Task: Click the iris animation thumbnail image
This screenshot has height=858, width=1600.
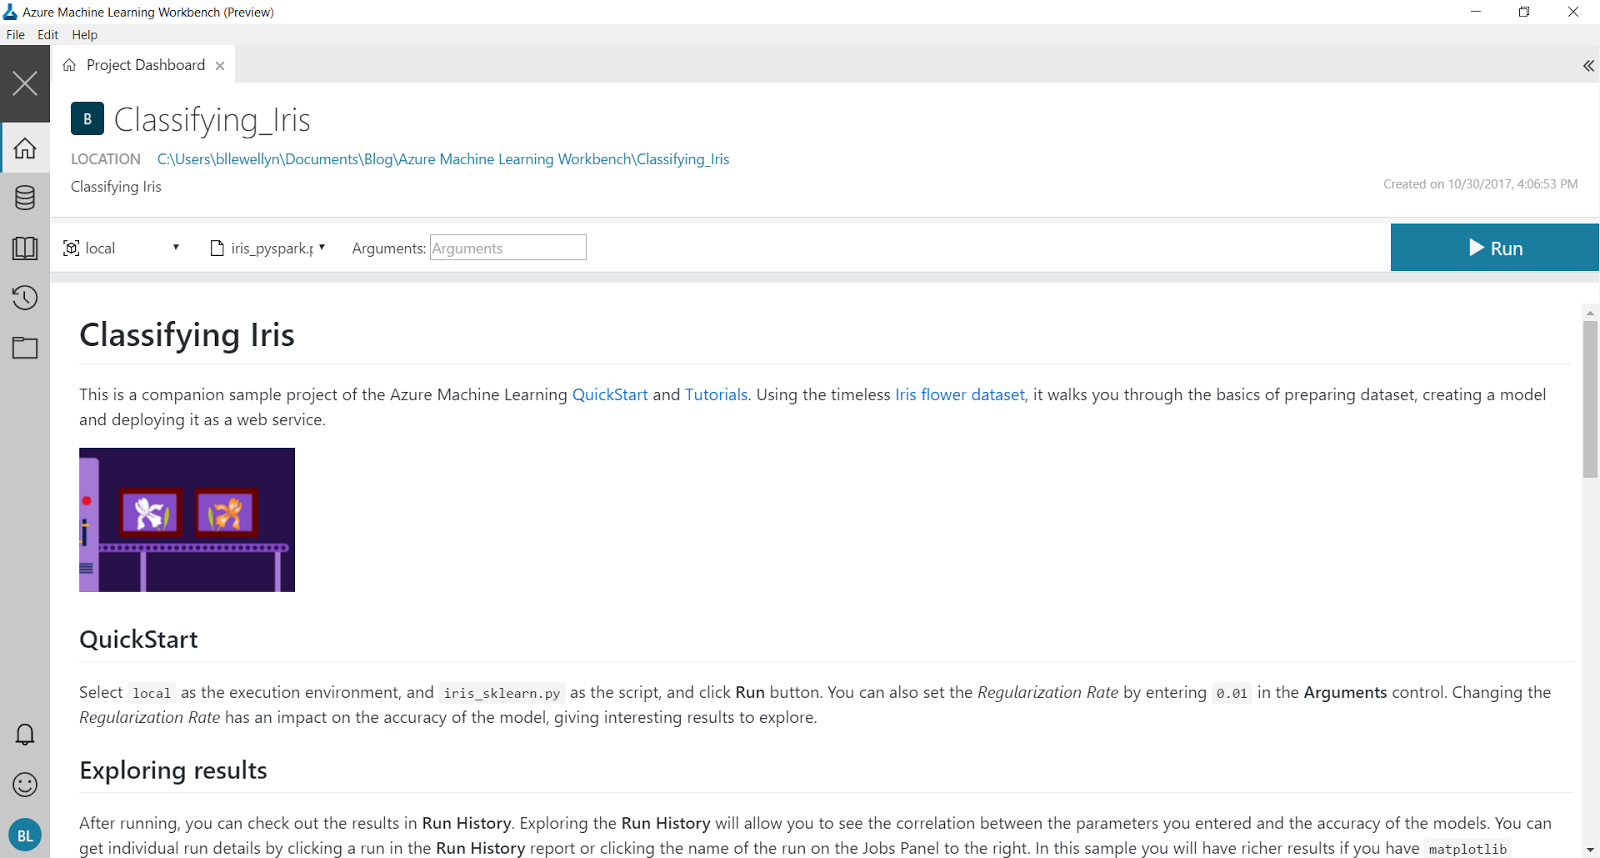Action: click(x=187, y=520)
